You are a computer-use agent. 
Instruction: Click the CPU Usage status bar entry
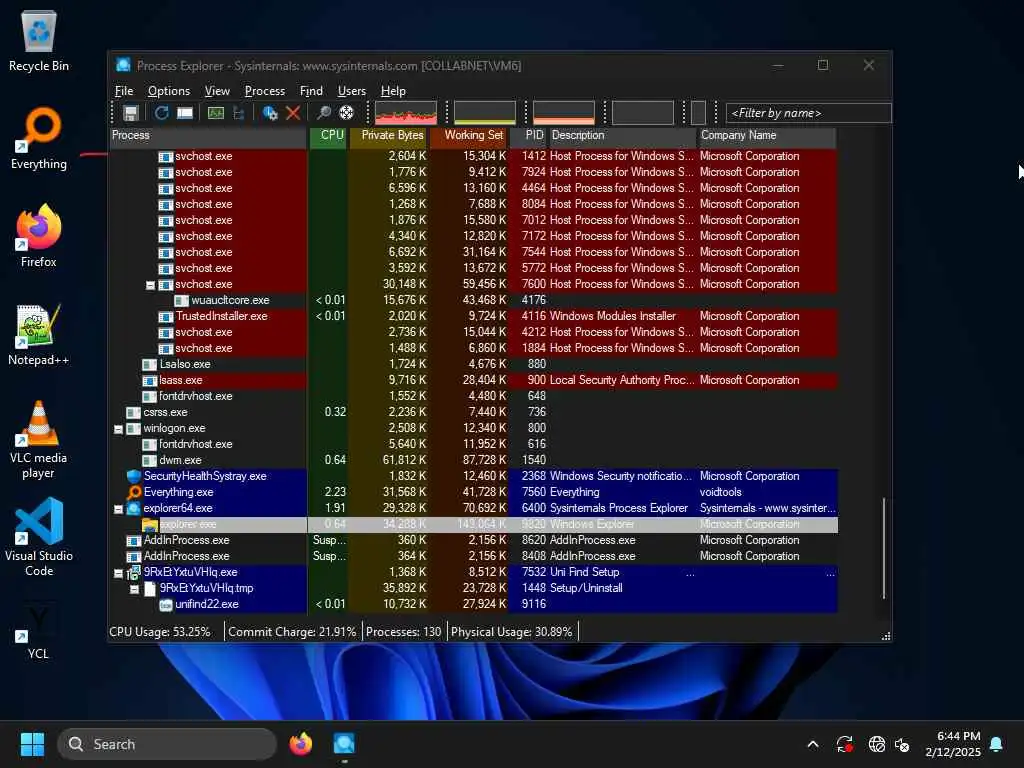click(x=160, y=632)
